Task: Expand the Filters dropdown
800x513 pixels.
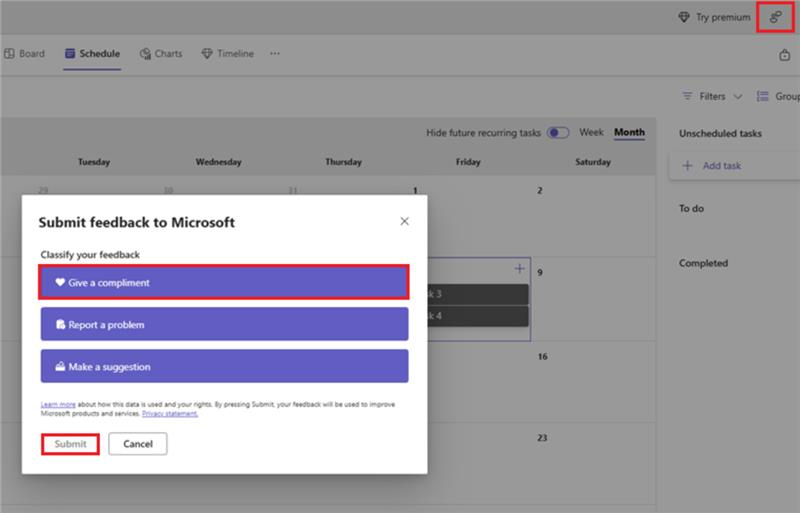Action: [712, 96]
